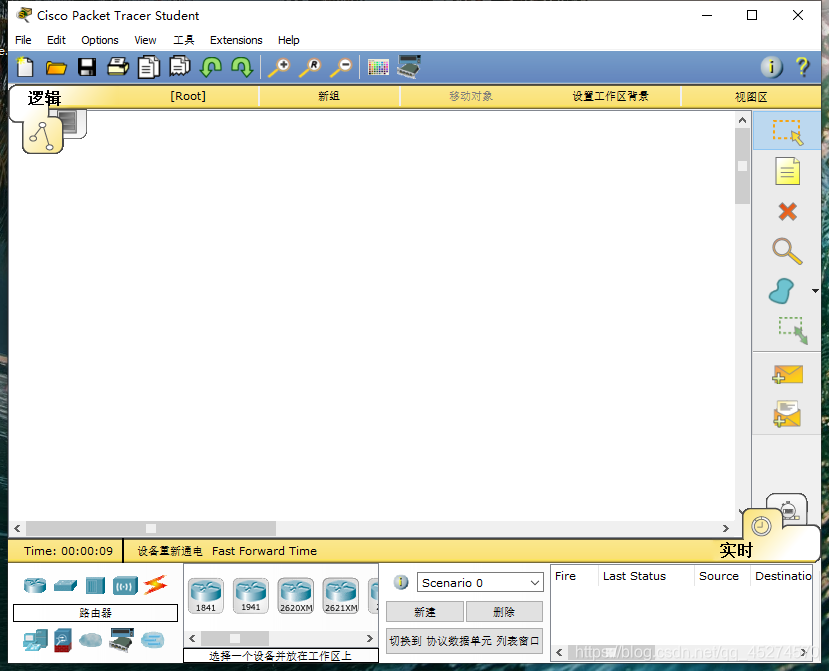The image size is (829, 671).
Task: Click the workspace horizontal scrollbar
Action: tap(371, 528)
